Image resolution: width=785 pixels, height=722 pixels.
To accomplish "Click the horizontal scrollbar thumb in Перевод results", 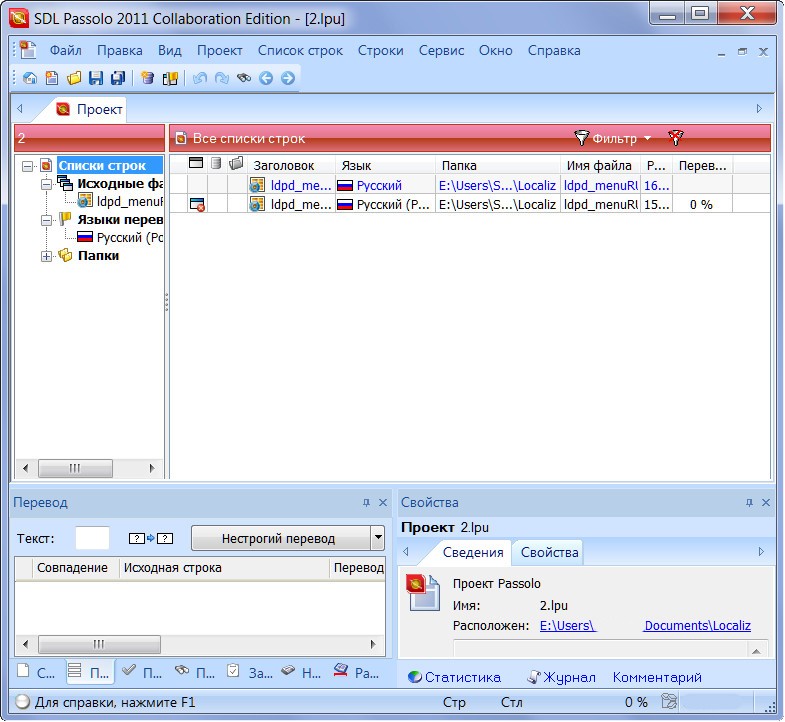I will tap(99, 644).
